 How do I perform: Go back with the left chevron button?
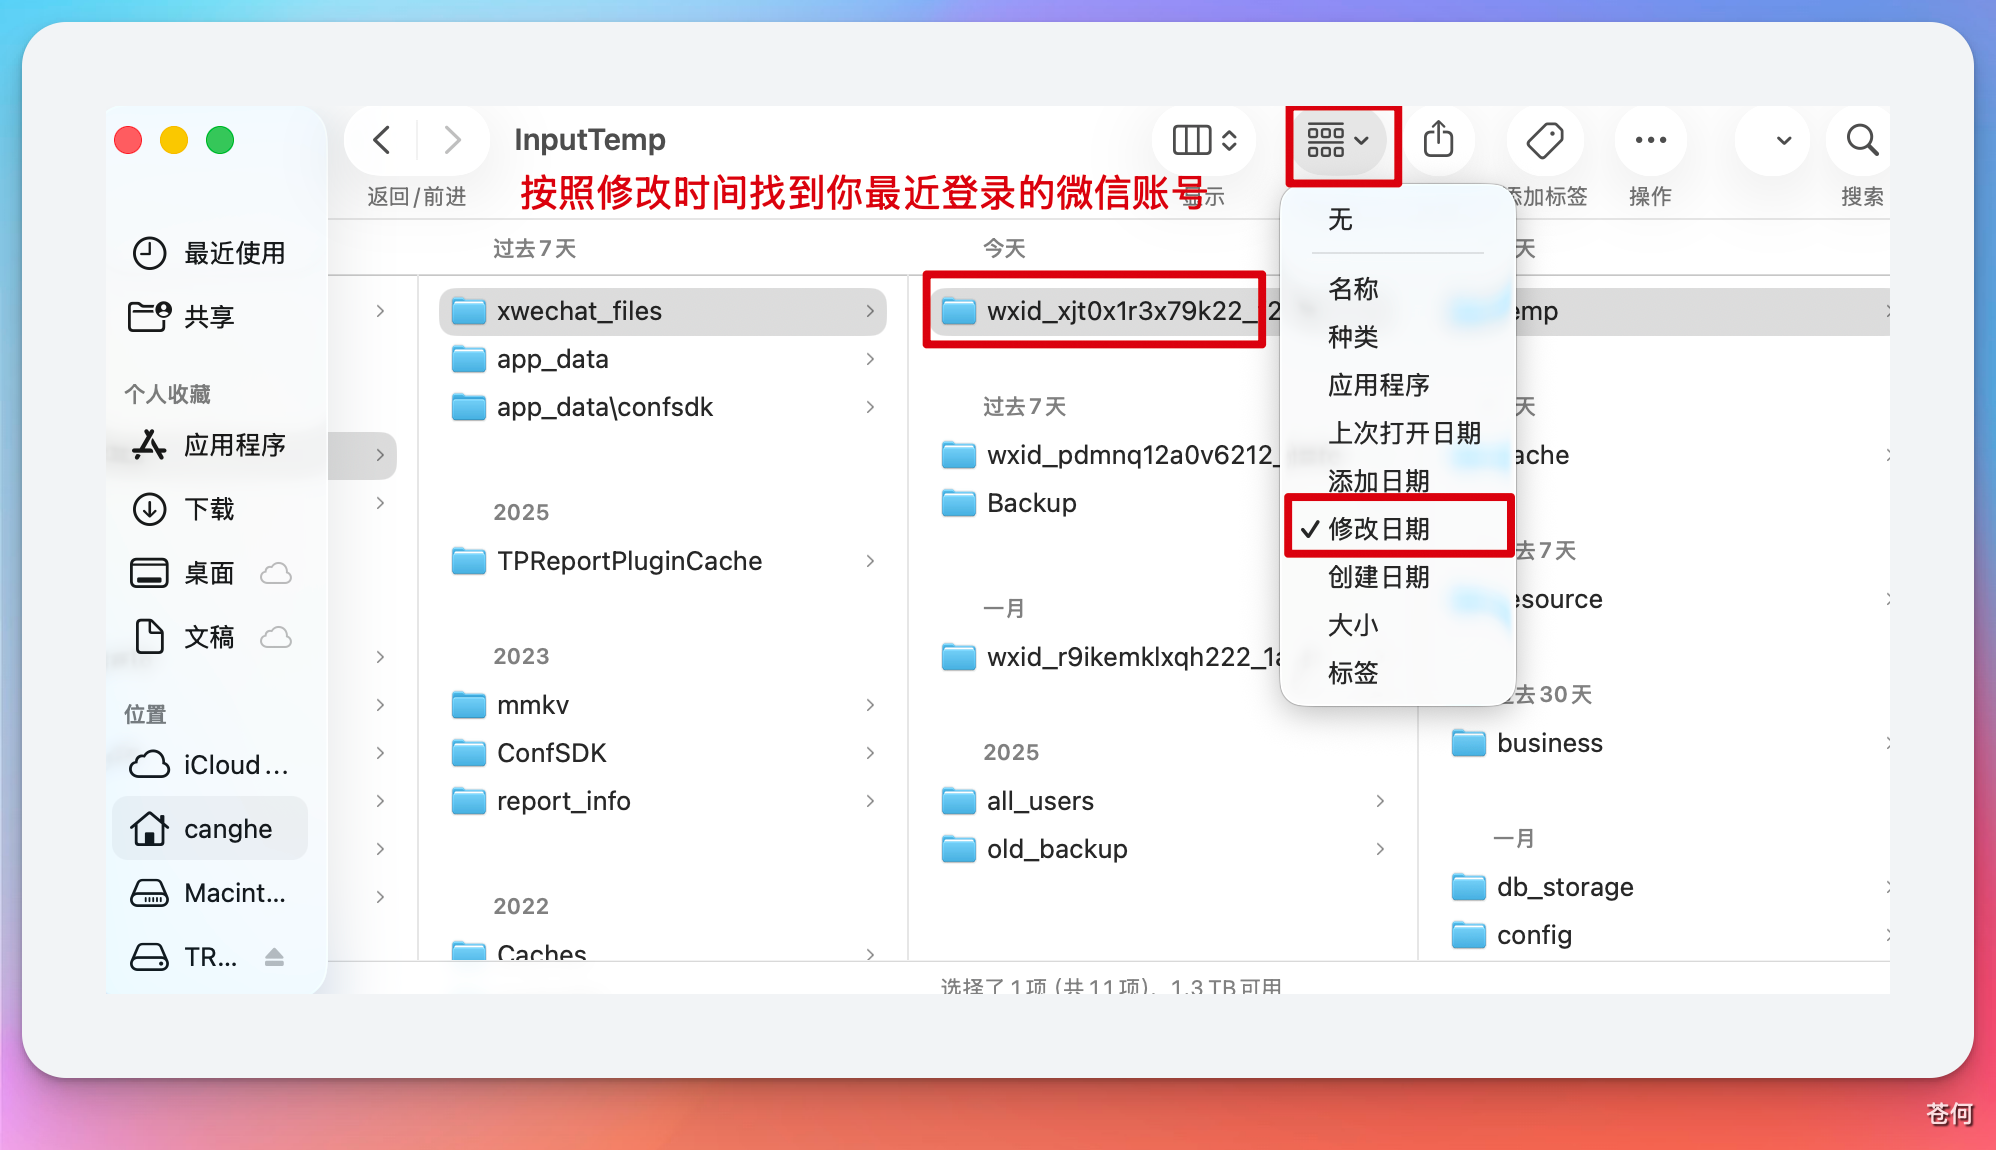pyautogui.click(x=381, y=140)
